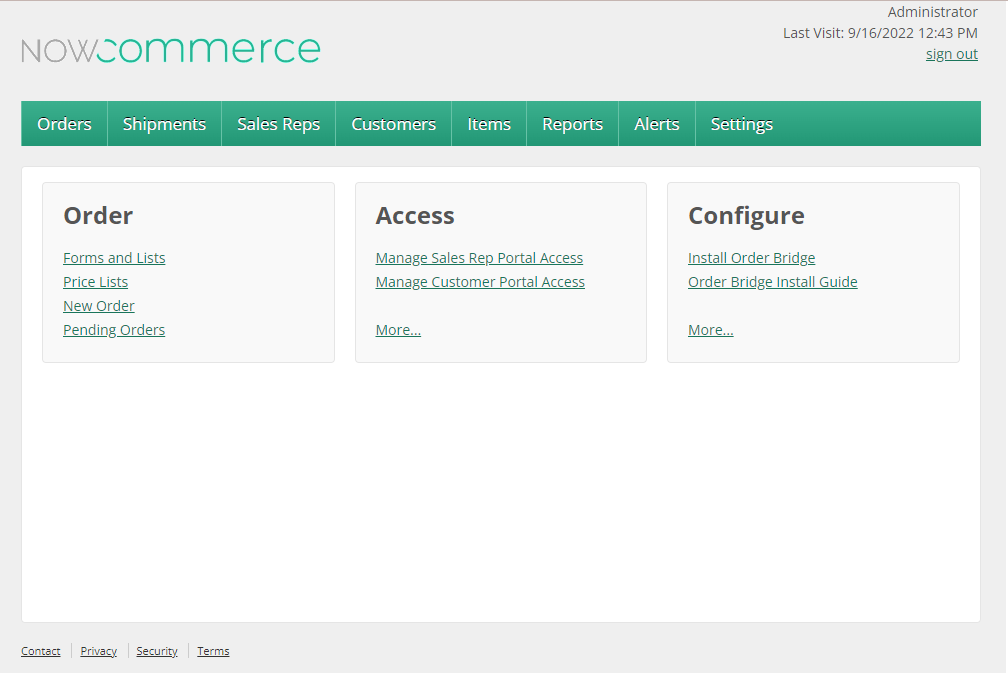Open Install Order Bridge link
The width and height of the screenshot is (1008, 673).
pyautogui.click(x=752, y=258)
